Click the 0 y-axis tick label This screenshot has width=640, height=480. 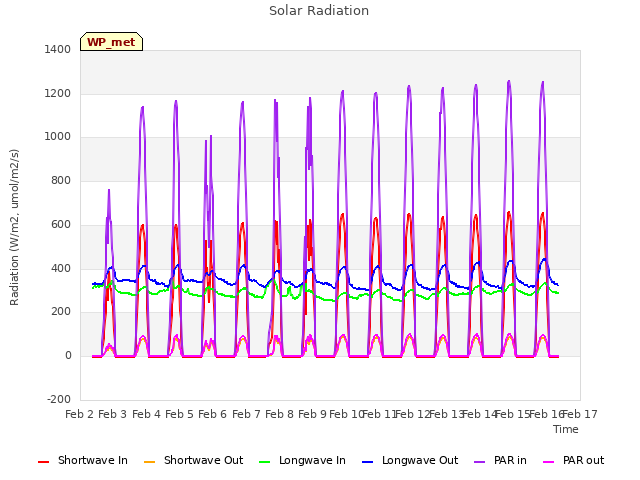tap(68, 356)
